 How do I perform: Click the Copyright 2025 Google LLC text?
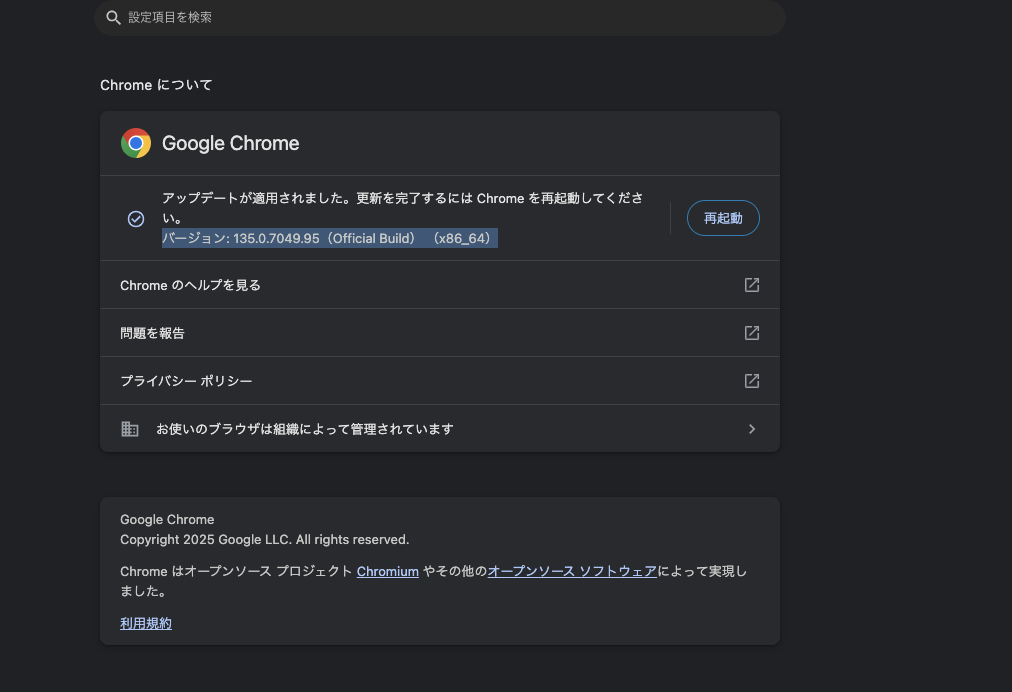coord(265,540)
